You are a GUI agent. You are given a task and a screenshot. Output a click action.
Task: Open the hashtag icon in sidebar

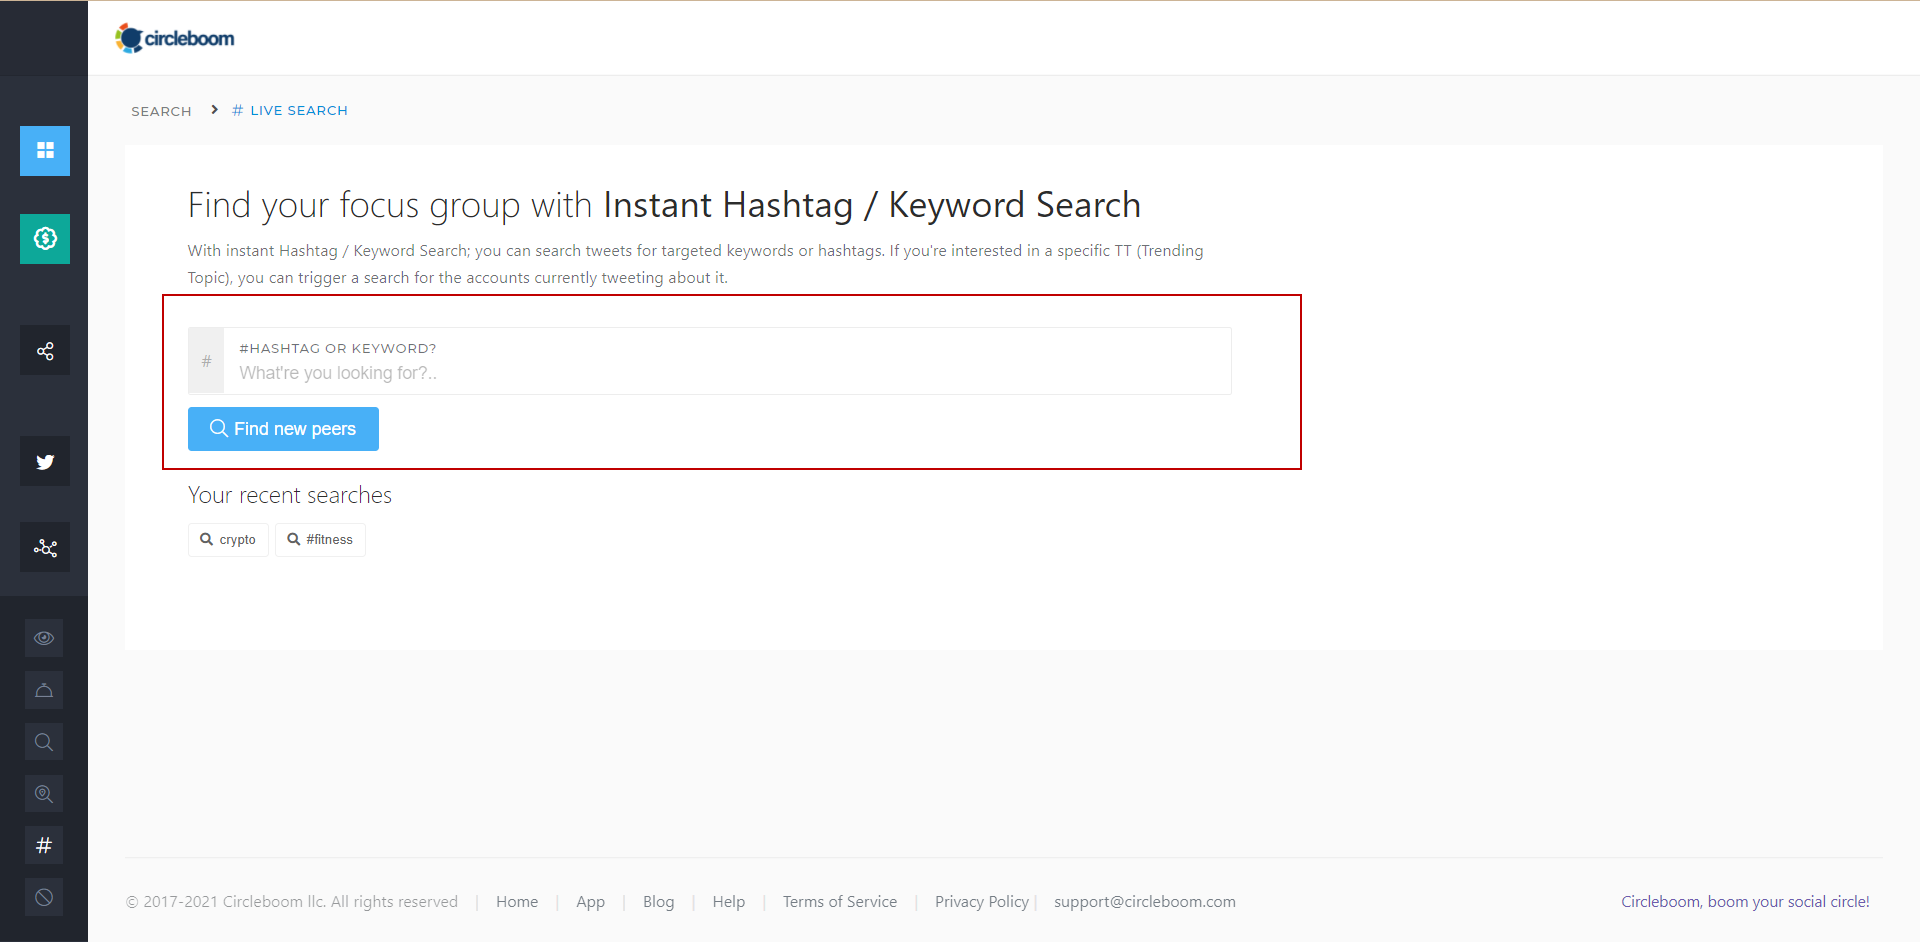click(43, 845)
